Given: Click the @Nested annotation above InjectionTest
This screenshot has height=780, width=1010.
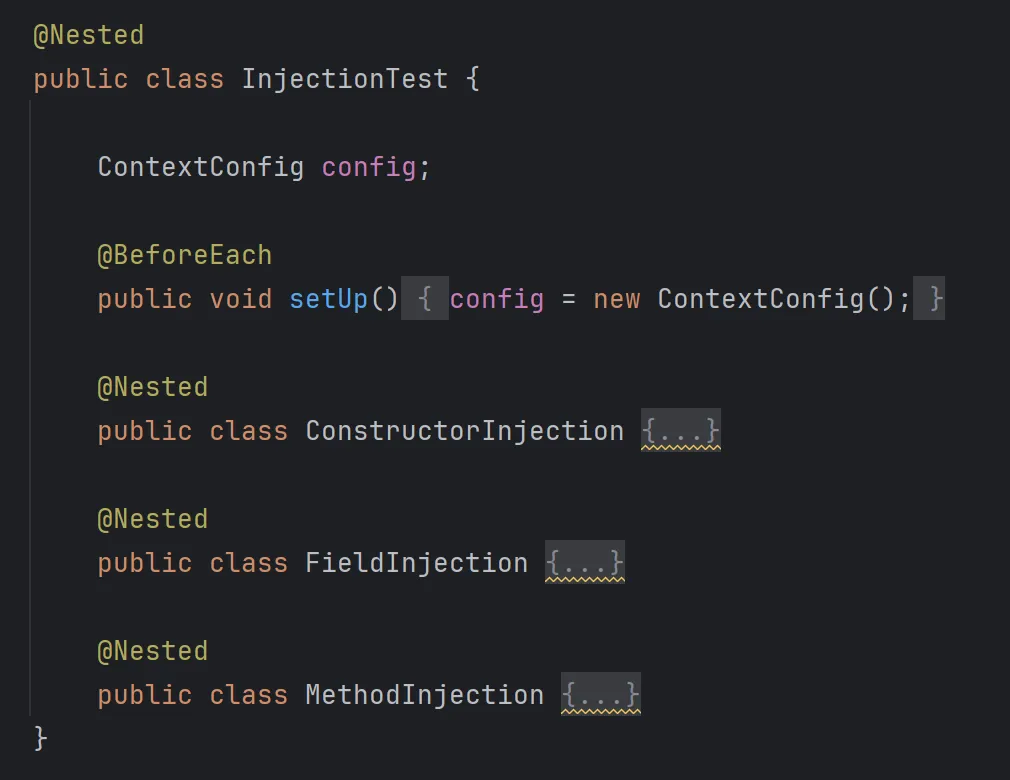Looking at the screenshot, I should tap(89, 36).
